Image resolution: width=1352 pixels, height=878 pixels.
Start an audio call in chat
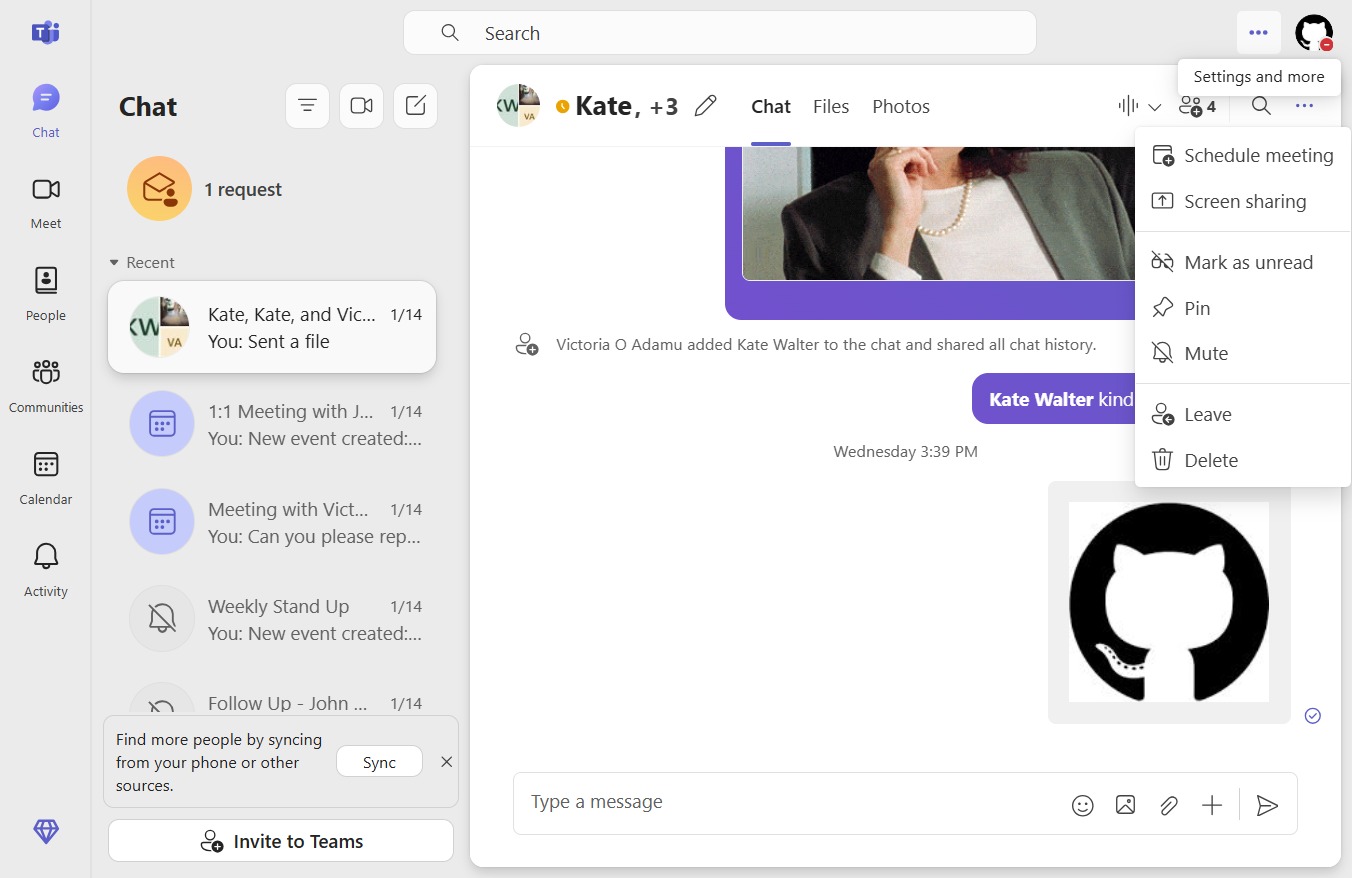1129,106
